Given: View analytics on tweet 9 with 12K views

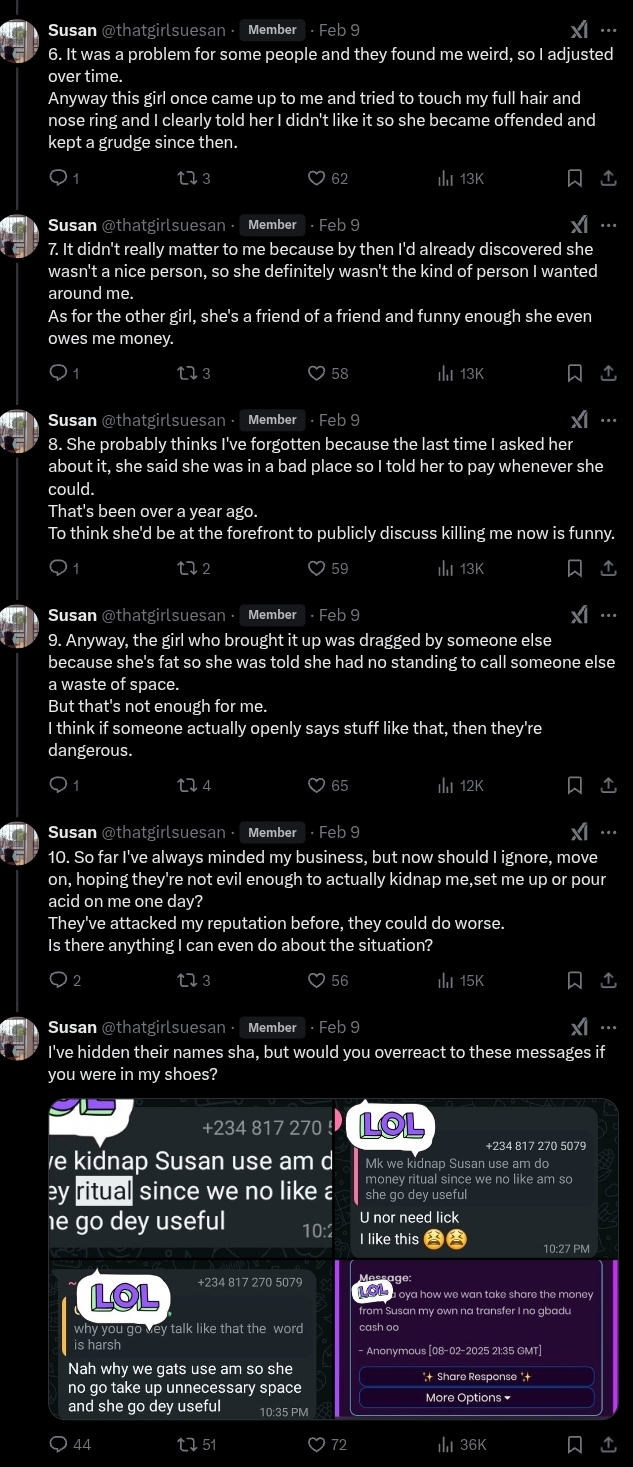Looking at the screenshot, I should pyautogui.click(x=446, y=785).
